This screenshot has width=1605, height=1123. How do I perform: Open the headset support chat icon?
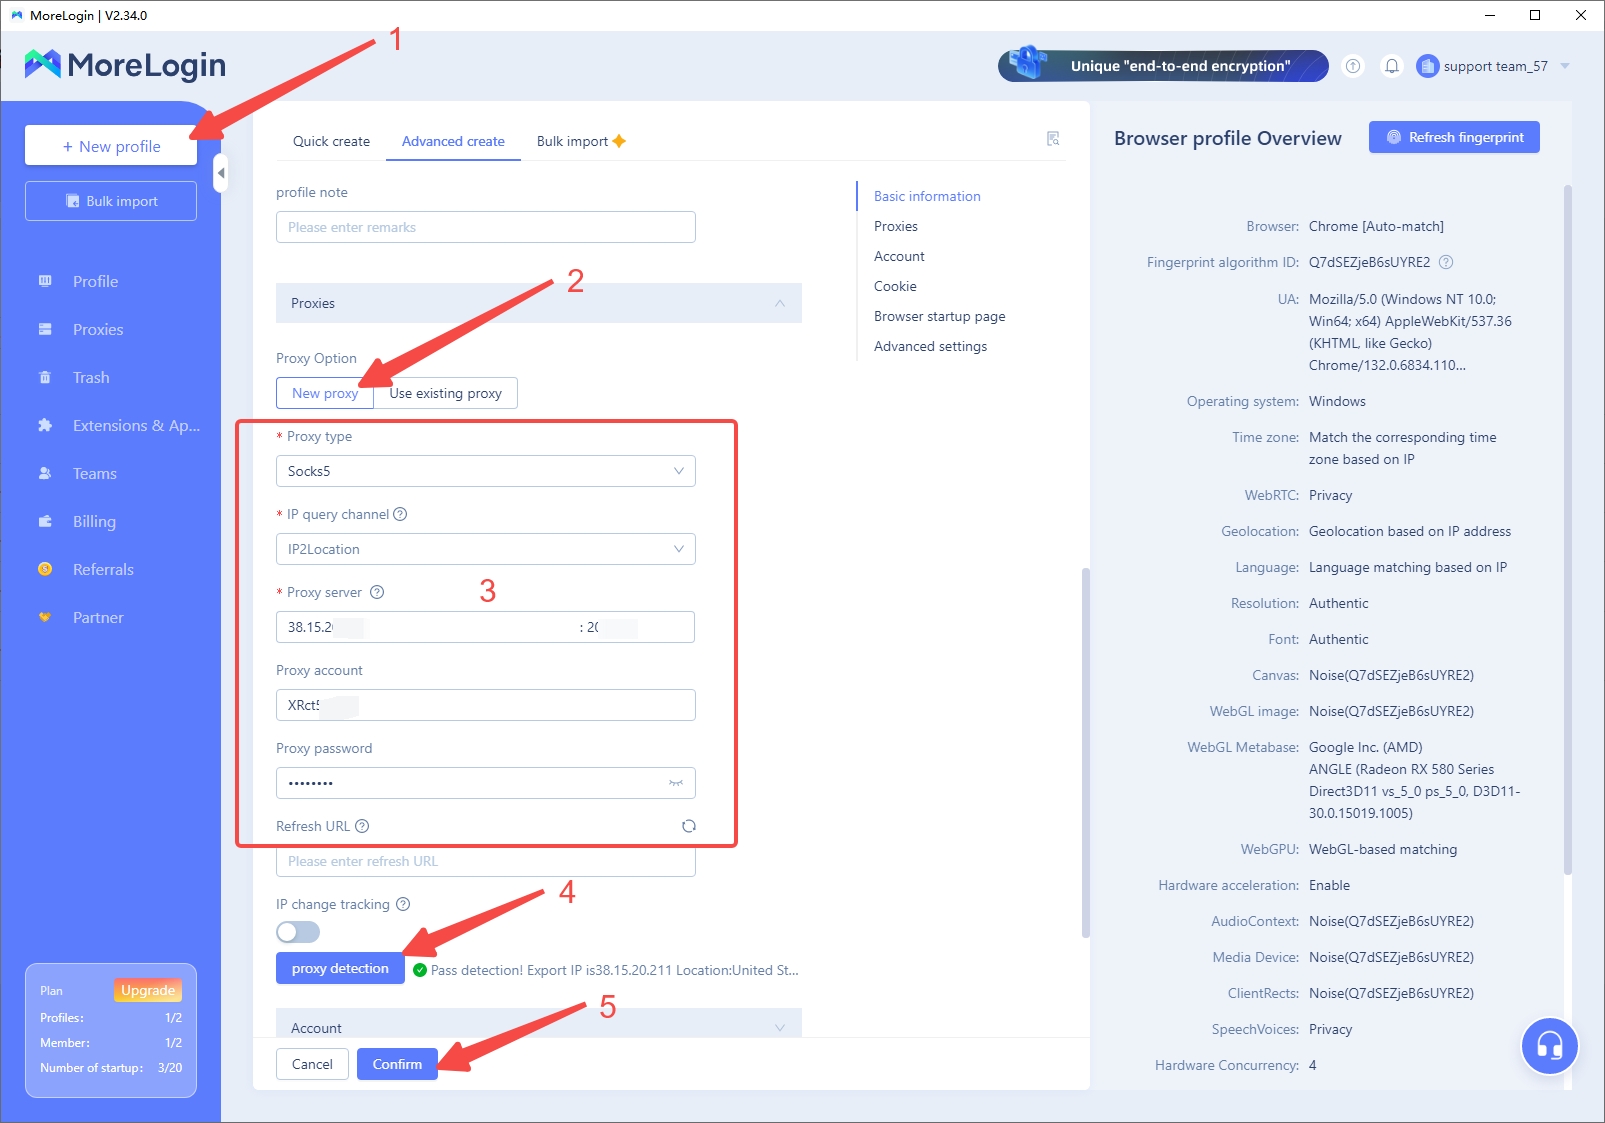pyautogui.click(x=1549, y=1046)
